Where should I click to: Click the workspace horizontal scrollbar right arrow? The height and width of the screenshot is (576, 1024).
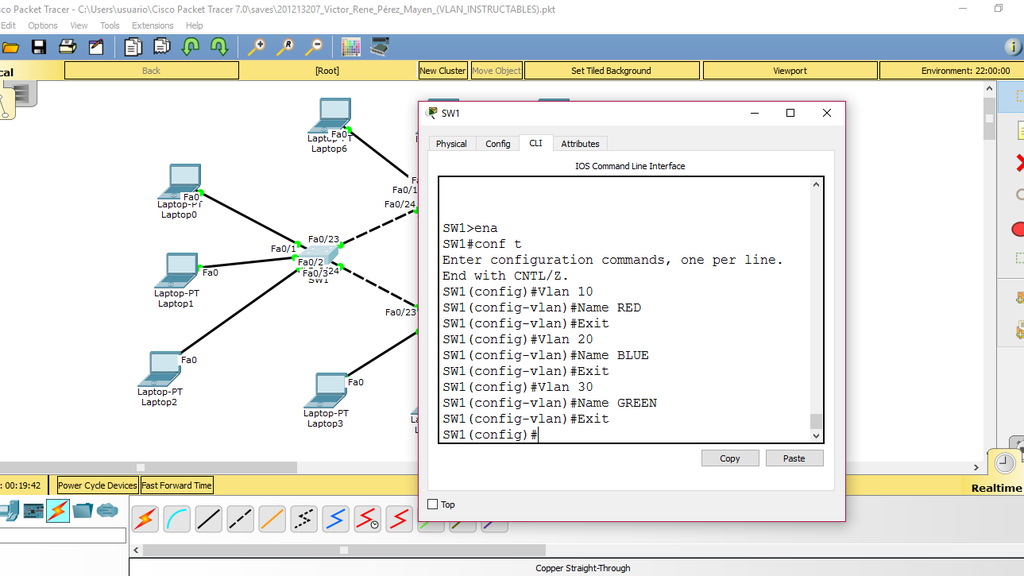click(976, 468)
